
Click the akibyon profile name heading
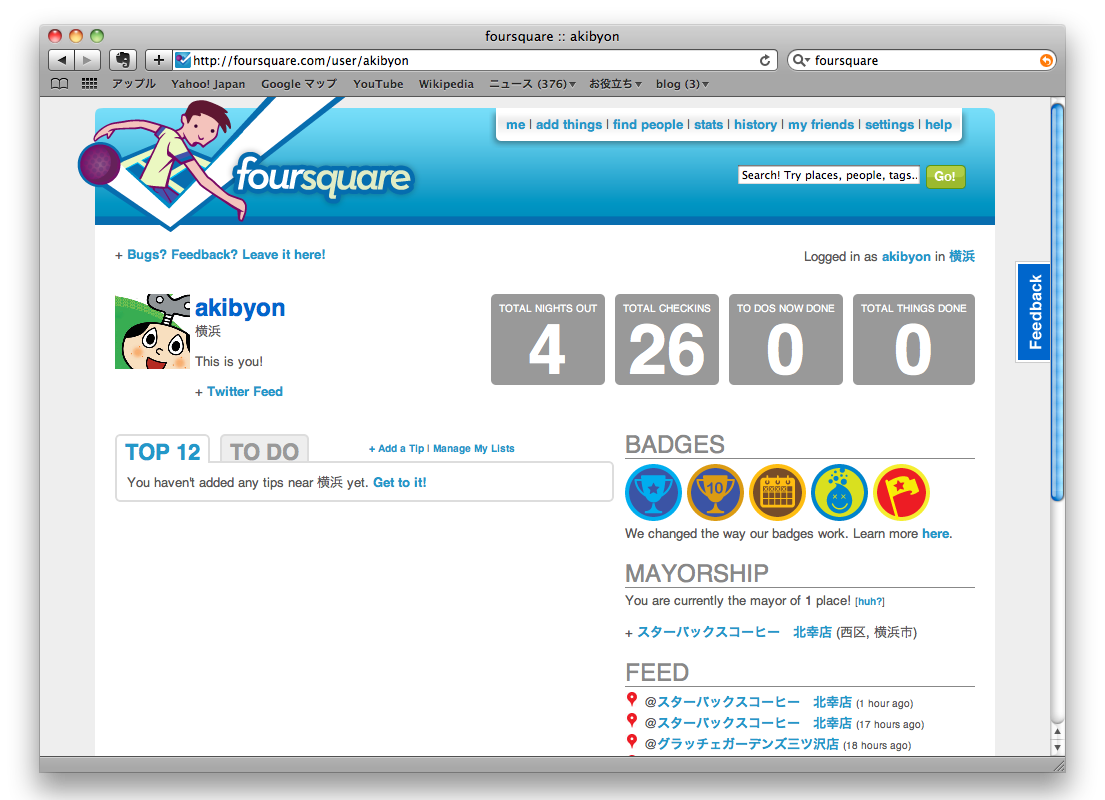(240, 307)
